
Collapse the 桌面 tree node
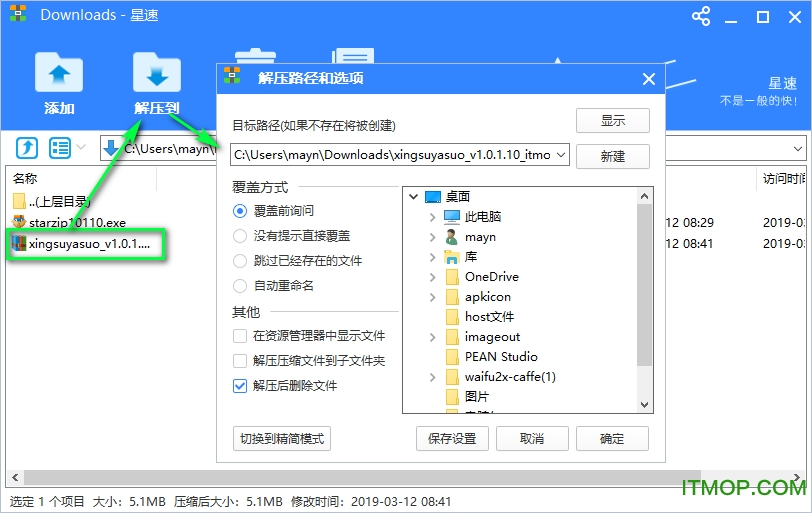[x=413, y=197]
